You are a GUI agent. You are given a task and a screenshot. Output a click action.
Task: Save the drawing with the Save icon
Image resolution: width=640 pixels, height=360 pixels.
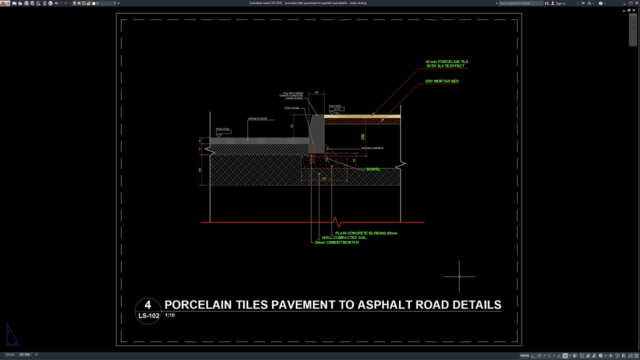point(27,3)
